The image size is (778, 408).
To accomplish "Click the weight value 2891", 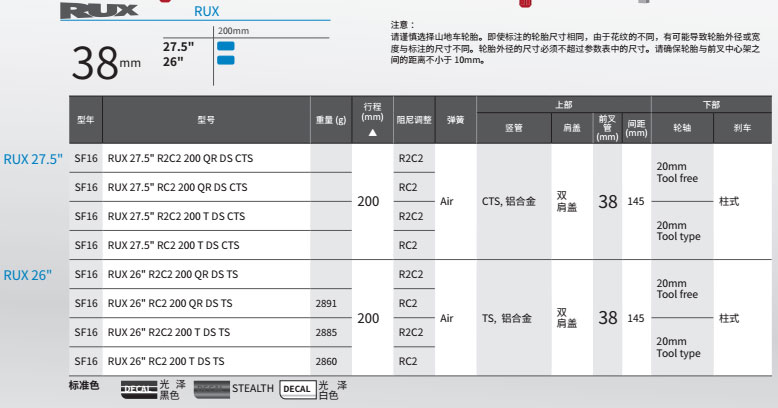I will point(326,303).
